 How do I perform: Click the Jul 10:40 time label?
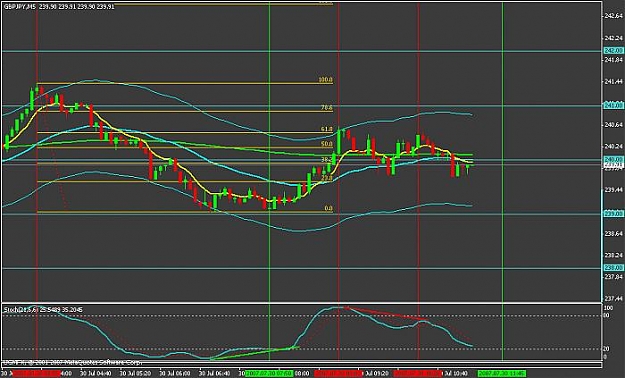pyautogui.click(x=456, y=374)
